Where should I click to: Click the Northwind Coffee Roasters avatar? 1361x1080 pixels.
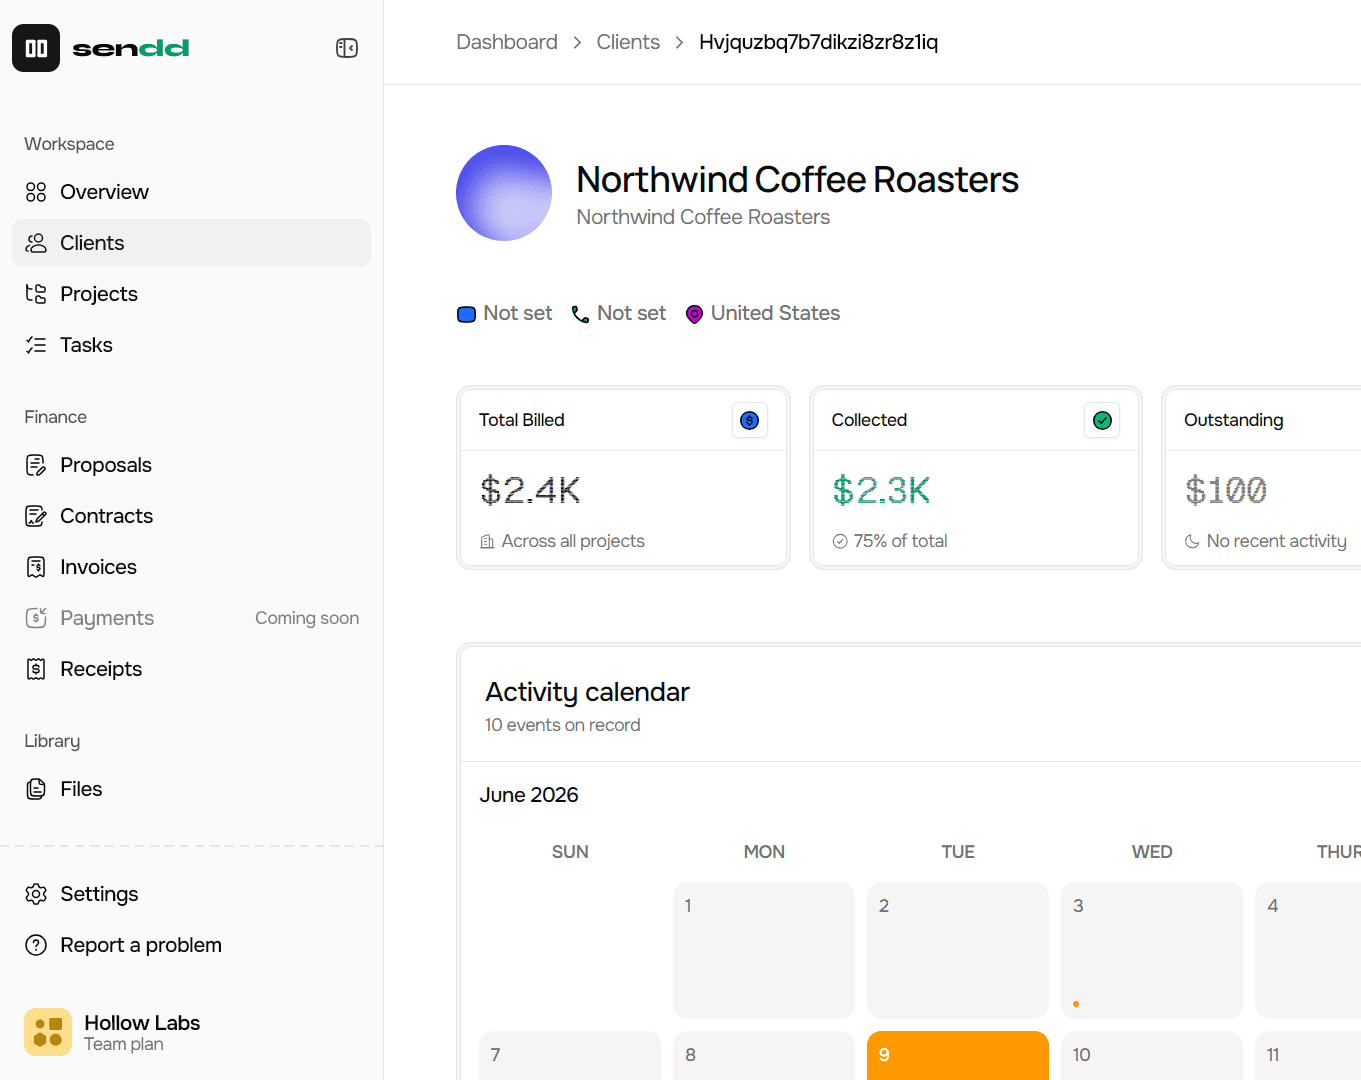click(x=504, y=193)
